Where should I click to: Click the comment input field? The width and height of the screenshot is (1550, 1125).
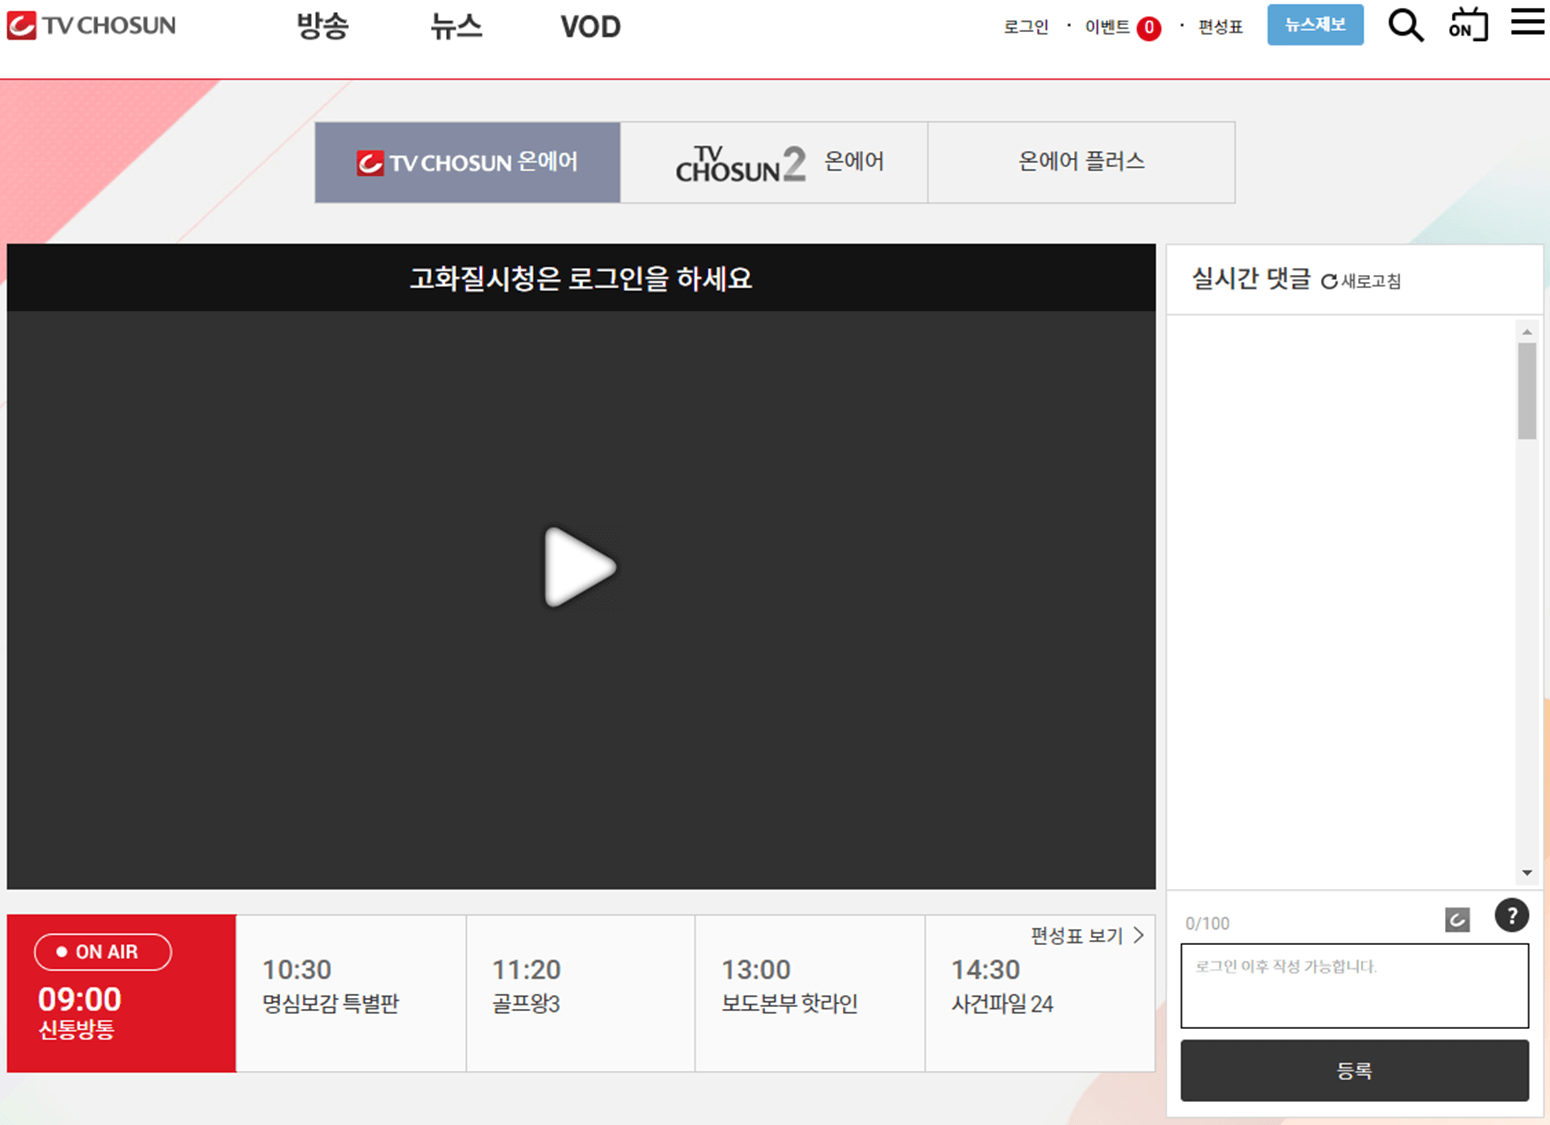point(1355,985)
